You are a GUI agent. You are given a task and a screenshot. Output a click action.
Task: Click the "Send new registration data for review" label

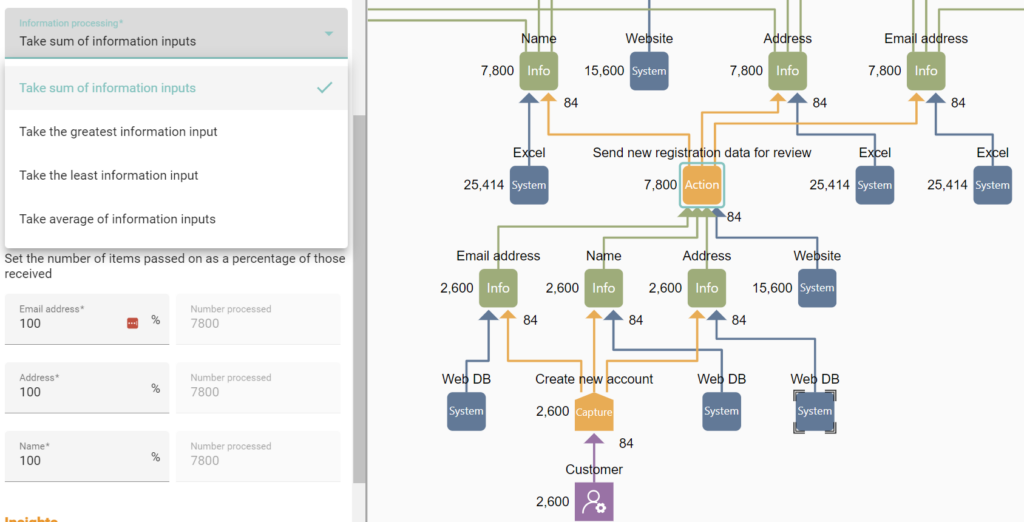click(702, 152)
